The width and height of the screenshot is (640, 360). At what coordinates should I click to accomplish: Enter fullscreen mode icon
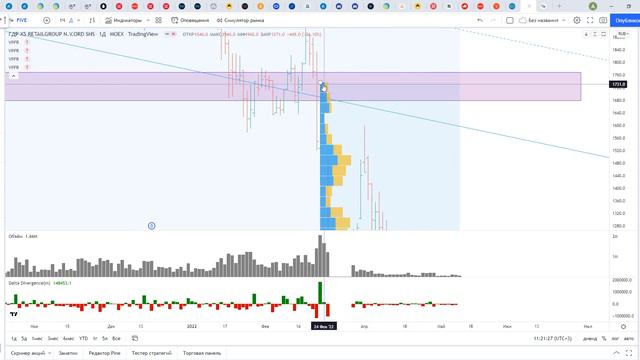pos(590,20)
